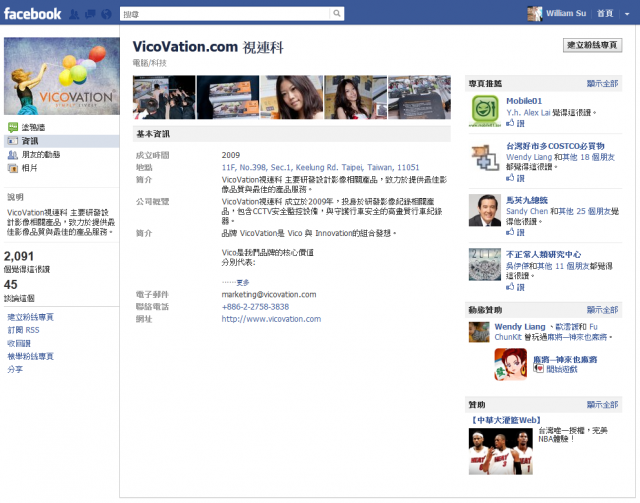Screen dimensions: 640x503
Task: Select 相片 photos tab in sidebar
Action: [x=29, y=168]
